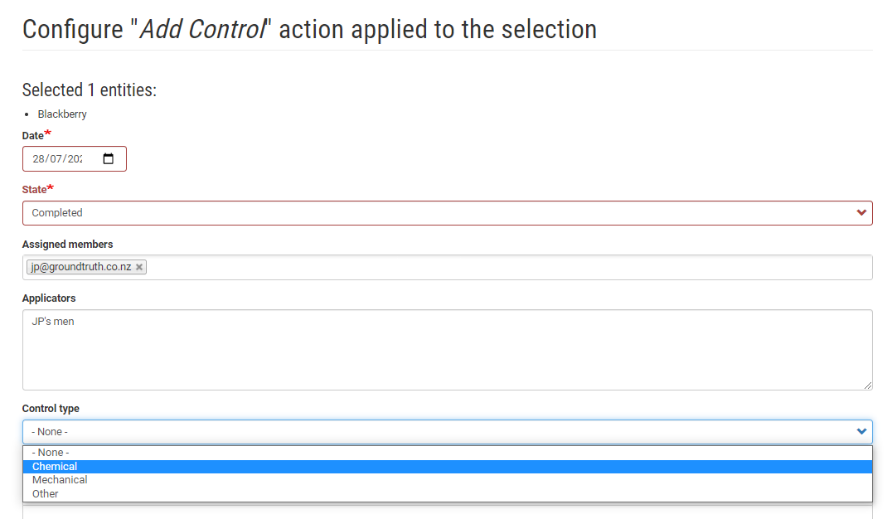The image size is (887, 519).
Task: Click the Assigned members label
Action: click(67, 245)
